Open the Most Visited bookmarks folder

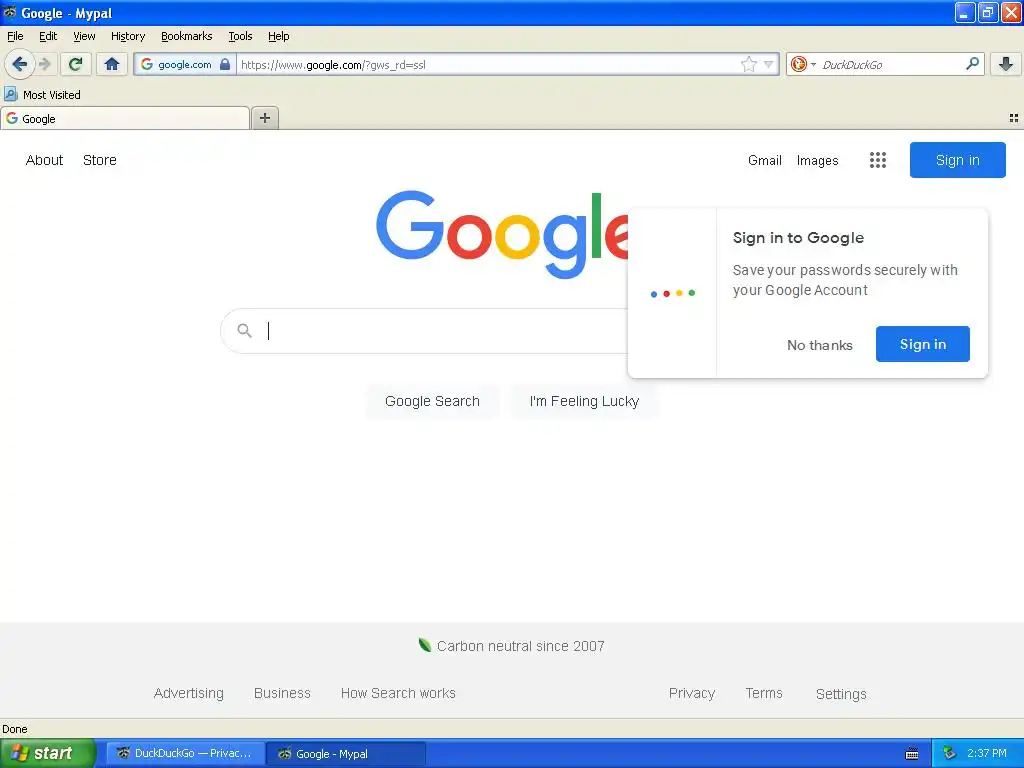(x=42, y=95)
